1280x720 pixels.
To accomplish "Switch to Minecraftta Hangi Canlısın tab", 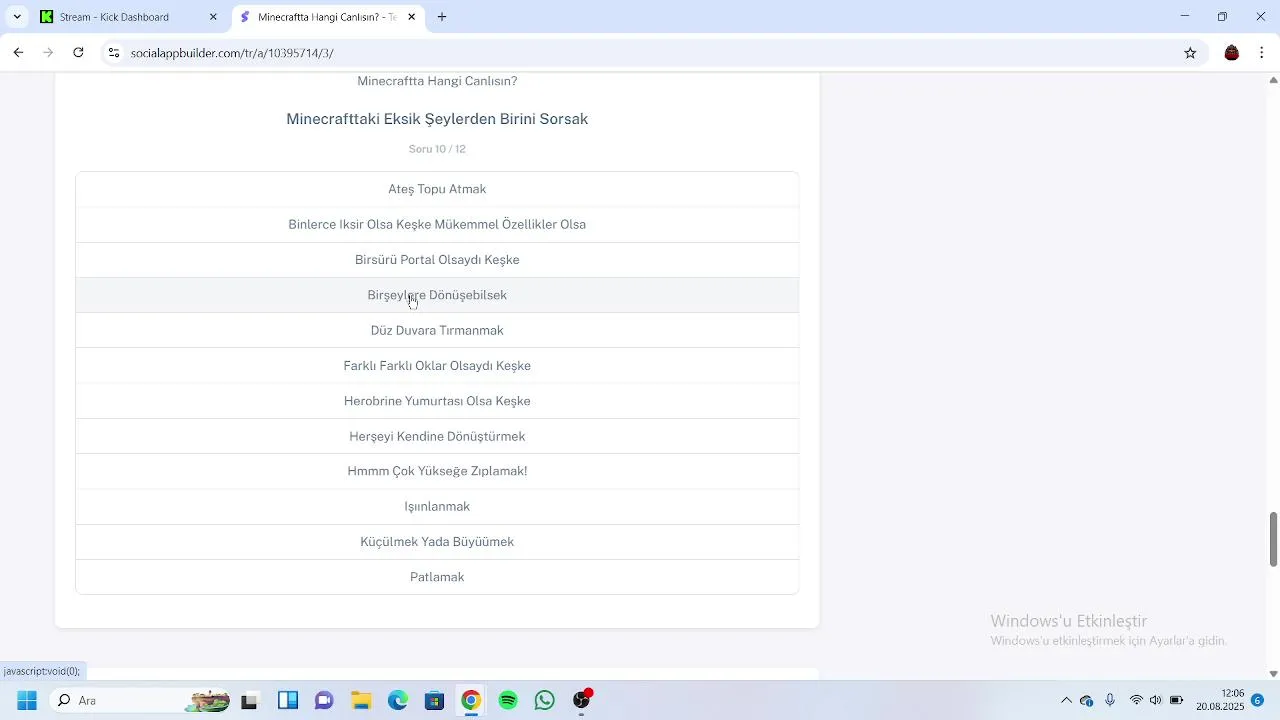I will tap(326, 17).
